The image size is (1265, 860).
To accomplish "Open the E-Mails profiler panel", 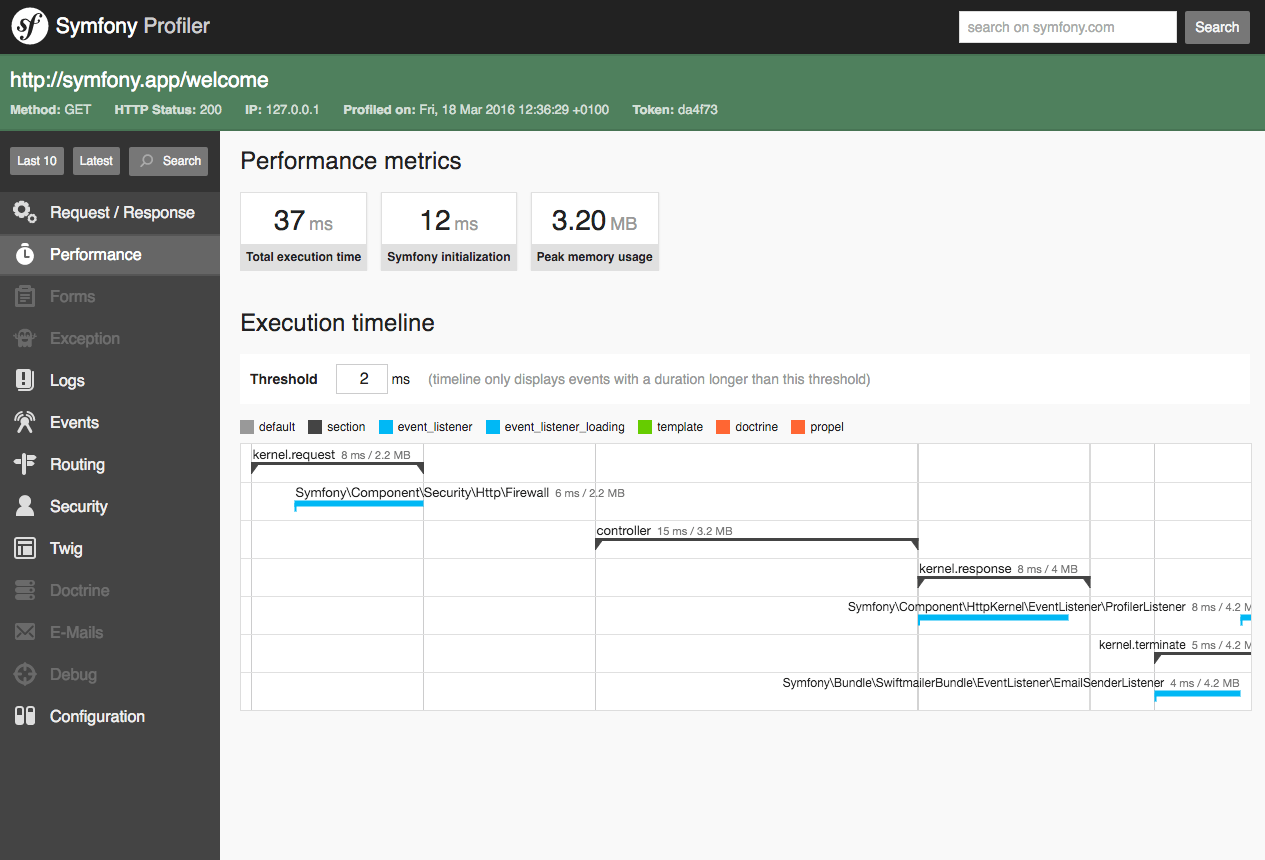I will [x=77, y=632].
